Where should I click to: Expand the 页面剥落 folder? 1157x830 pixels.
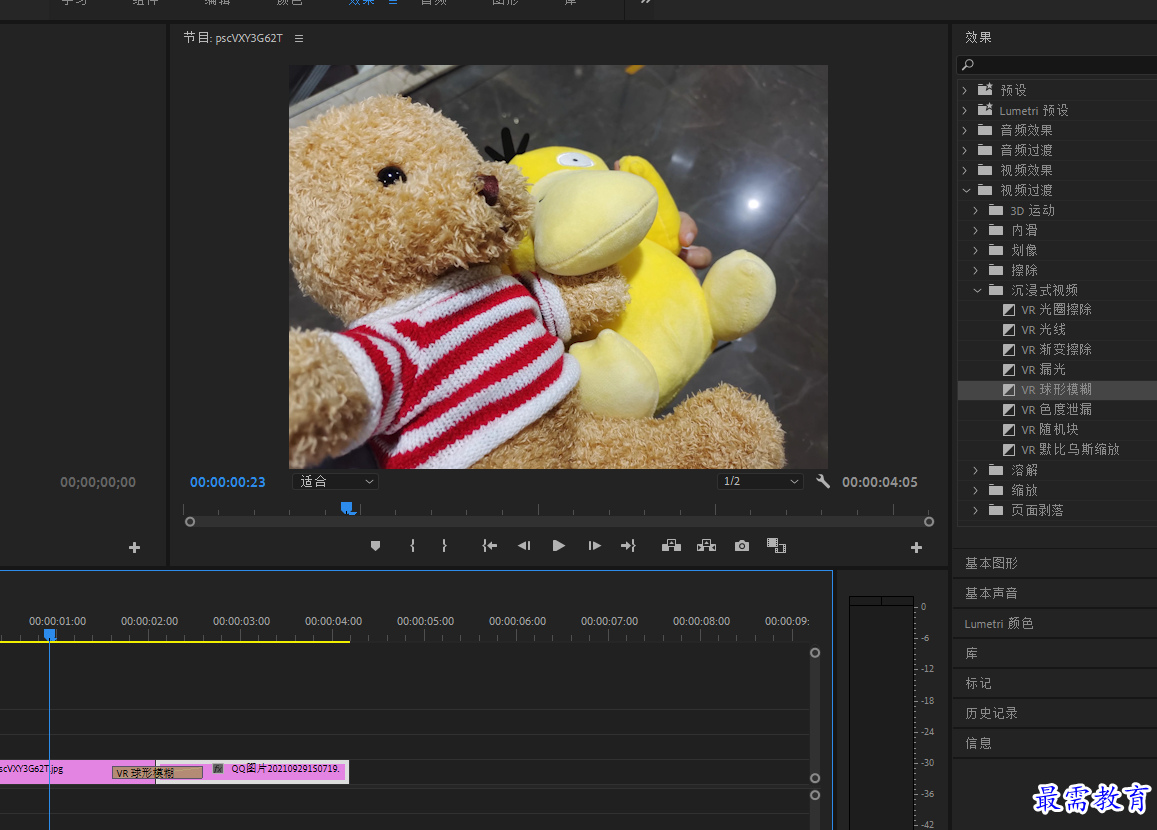point(975,510)
